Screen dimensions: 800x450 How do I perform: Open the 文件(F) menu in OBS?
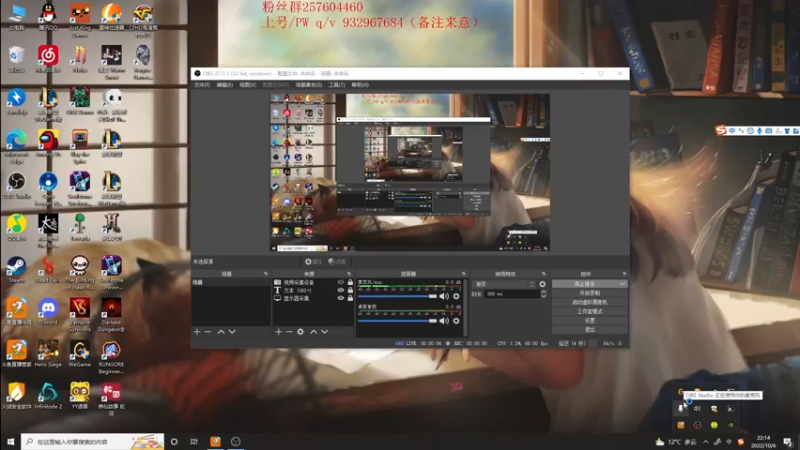click(202, 85)
